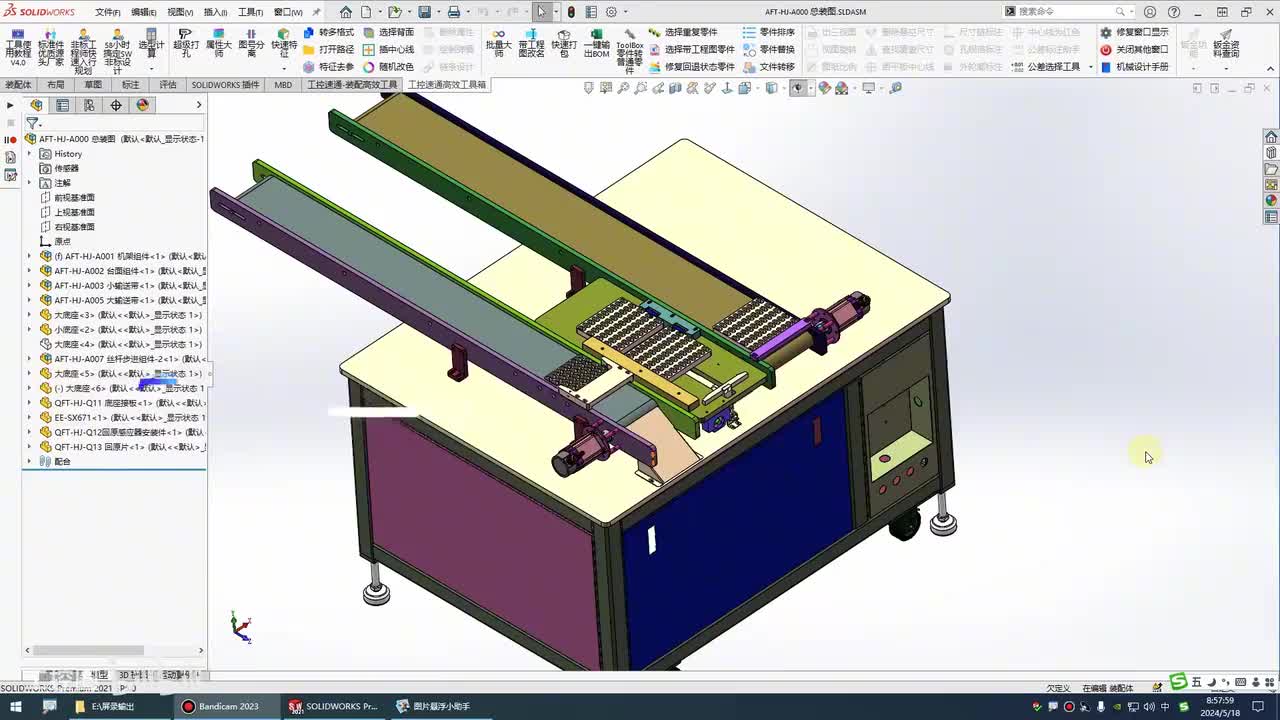
Task: Open the 文件(F) menu
Action: (107, 12)
